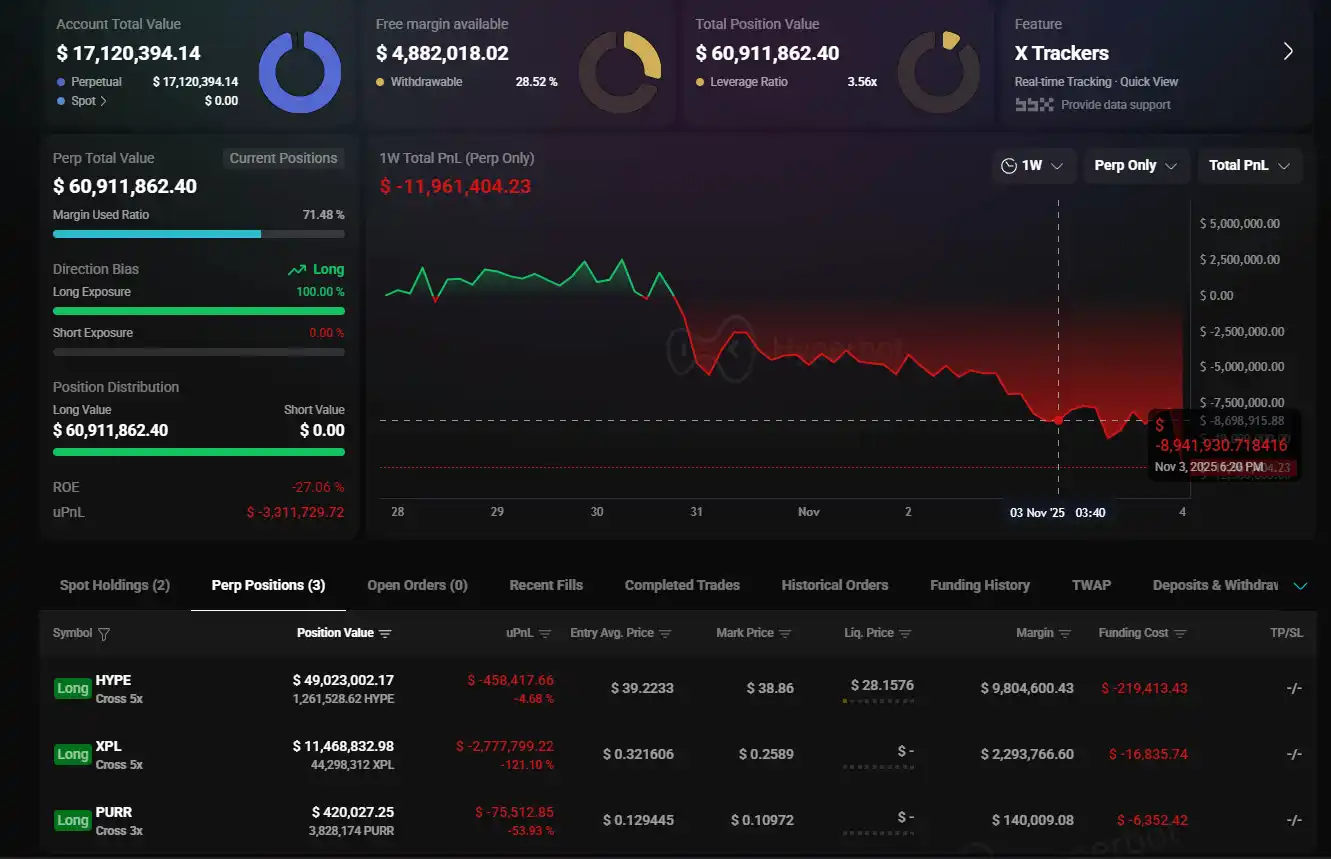The height and width of the screenshot is (859, 1331).
Task: Click the Long badge on XPL row
Action: pos(72,754)
